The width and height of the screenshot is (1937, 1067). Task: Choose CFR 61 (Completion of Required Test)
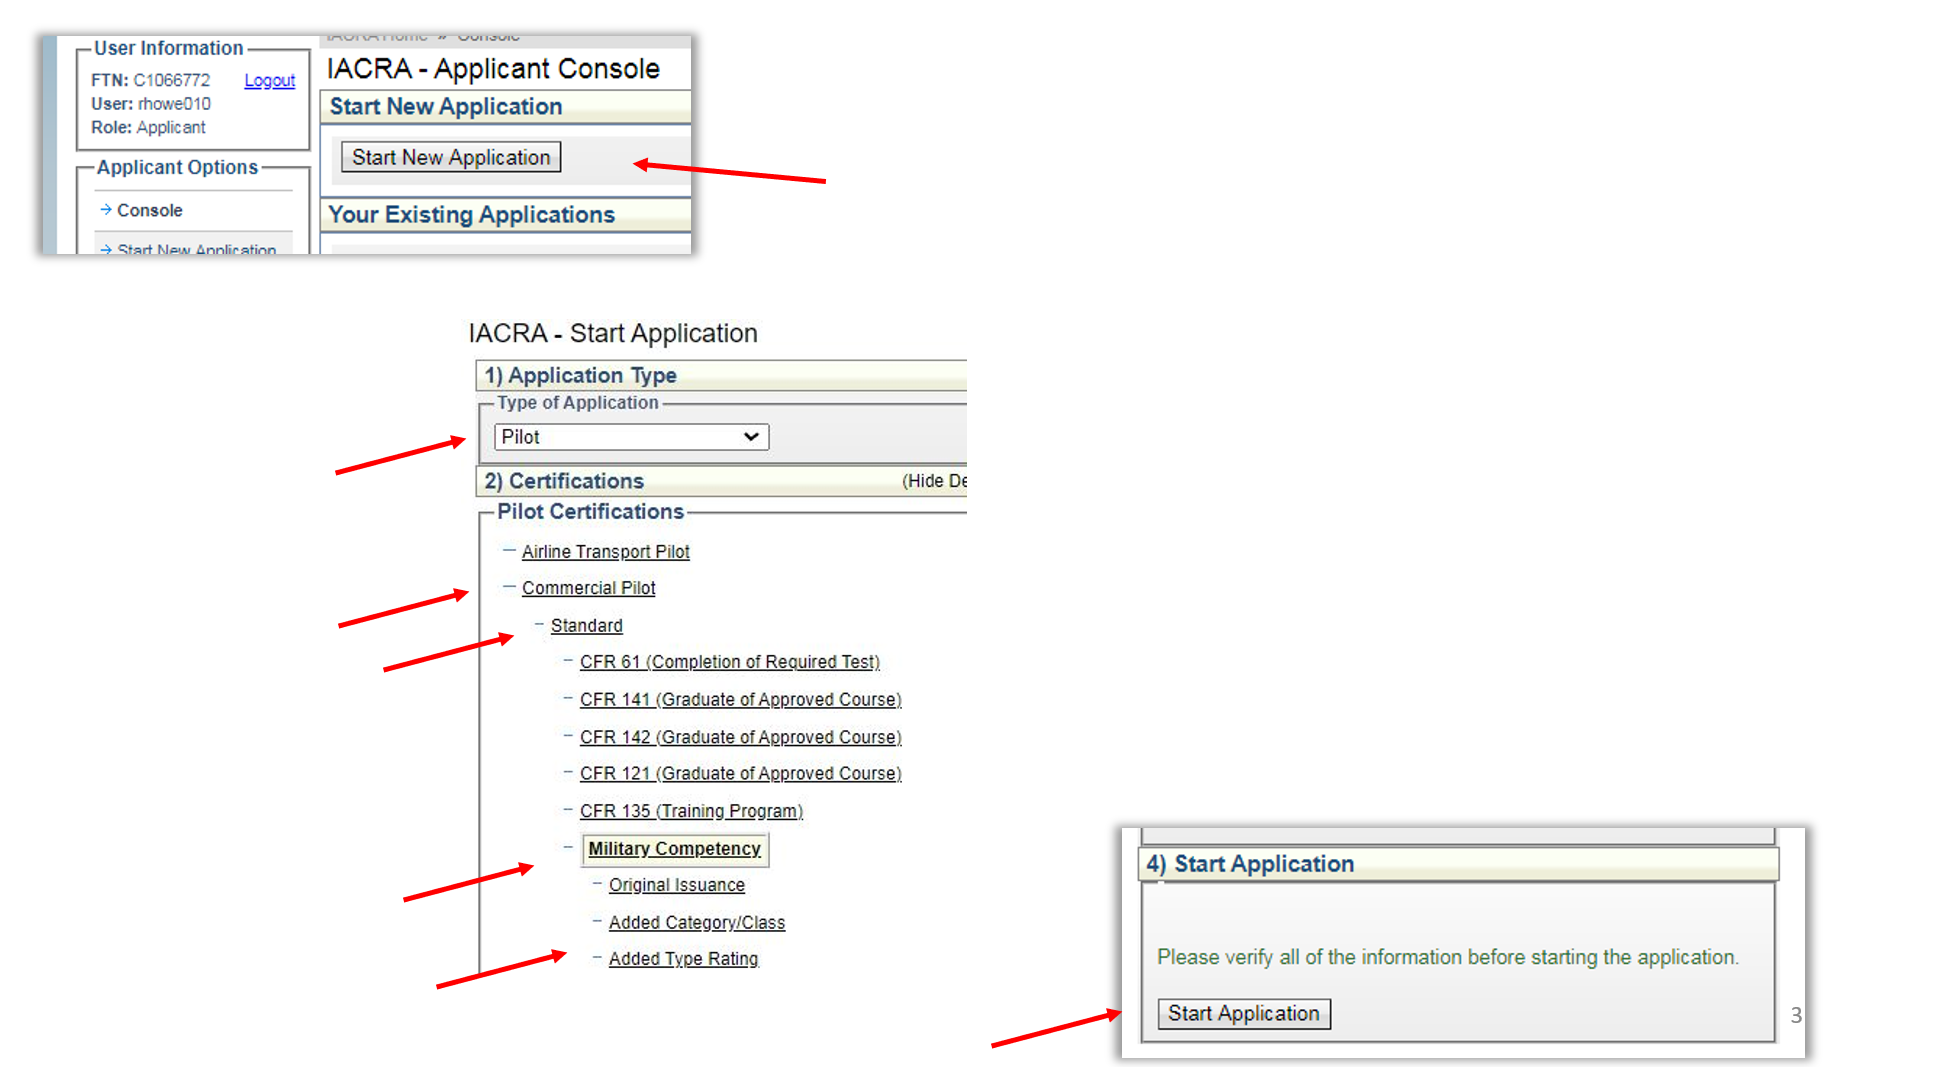(x=729, y=662)
